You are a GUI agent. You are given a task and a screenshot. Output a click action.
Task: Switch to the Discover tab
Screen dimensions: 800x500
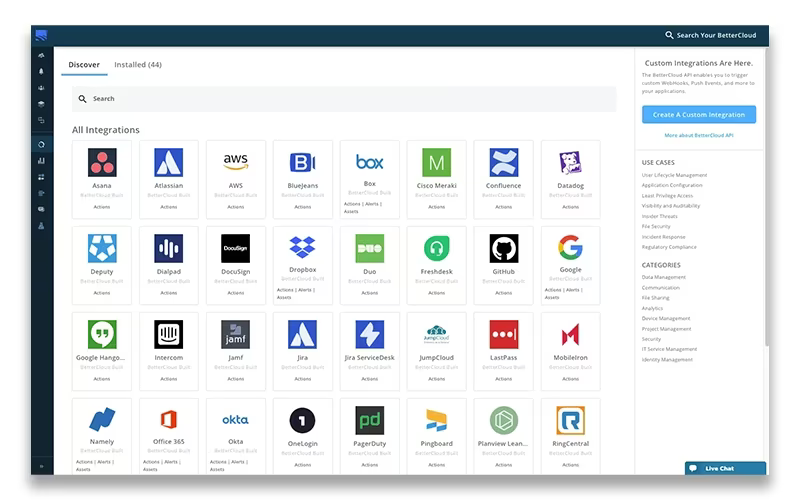(x=84, y=65)
